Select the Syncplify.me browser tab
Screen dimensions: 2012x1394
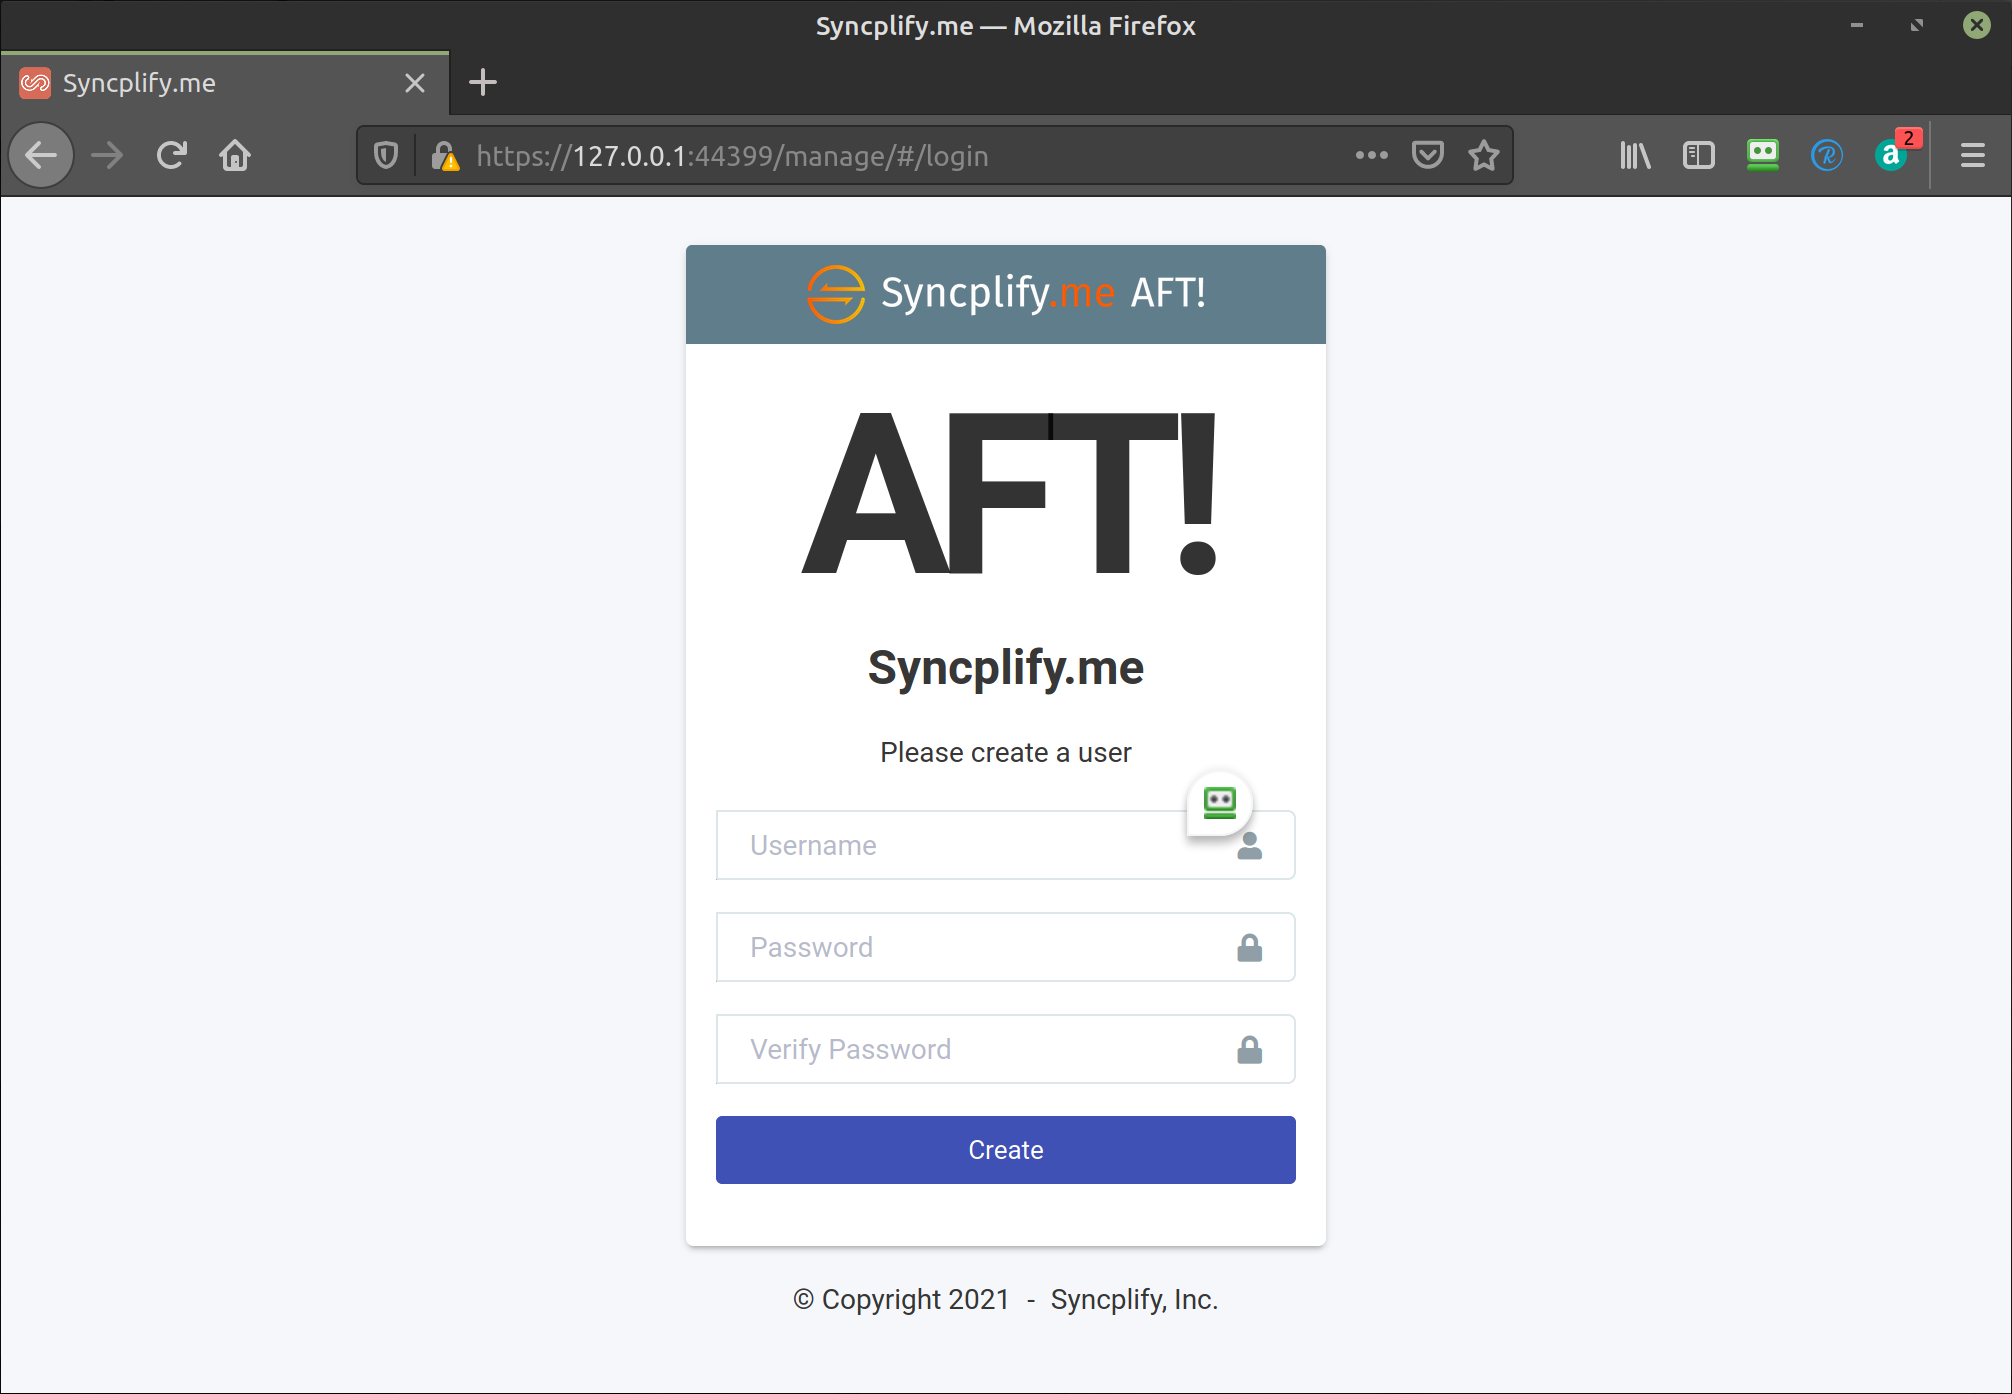225,83
